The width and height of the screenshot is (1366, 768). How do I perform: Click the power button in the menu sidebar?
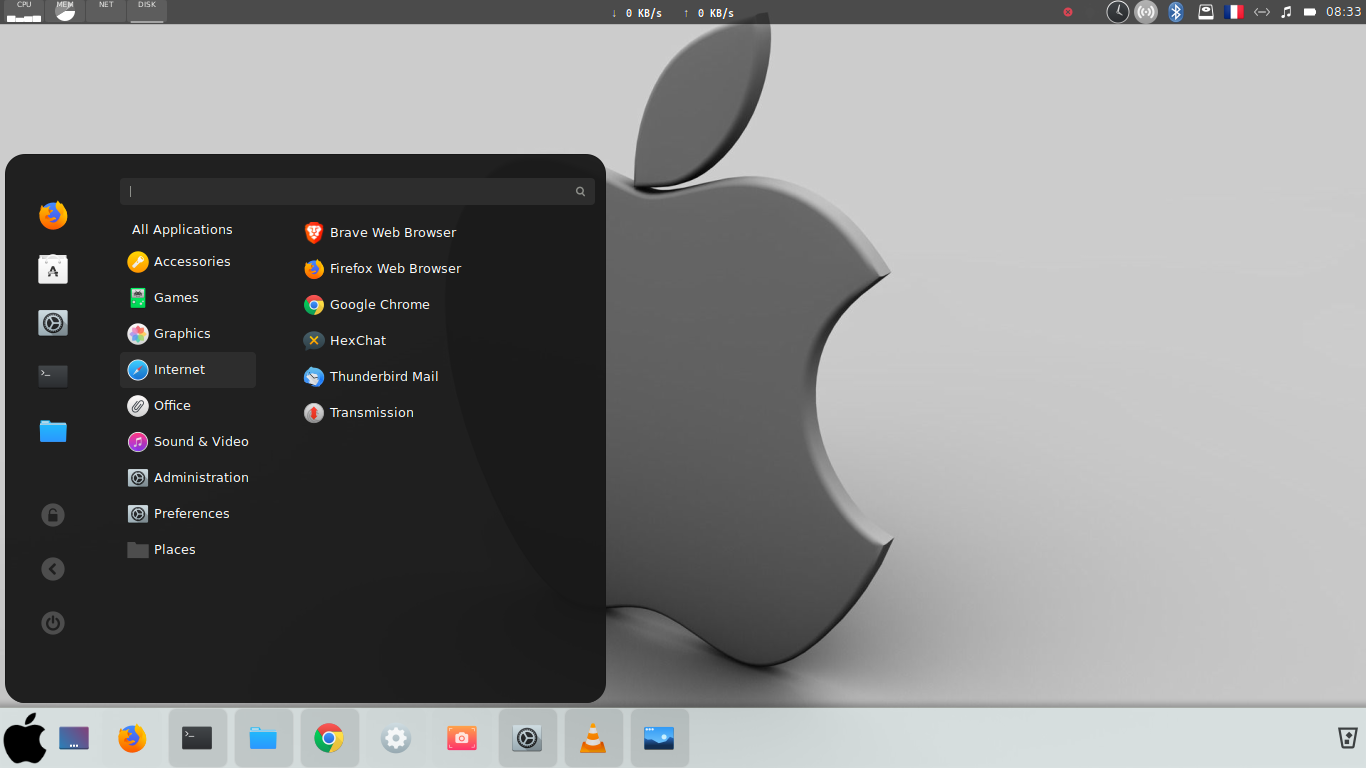[x=53, y=623]
